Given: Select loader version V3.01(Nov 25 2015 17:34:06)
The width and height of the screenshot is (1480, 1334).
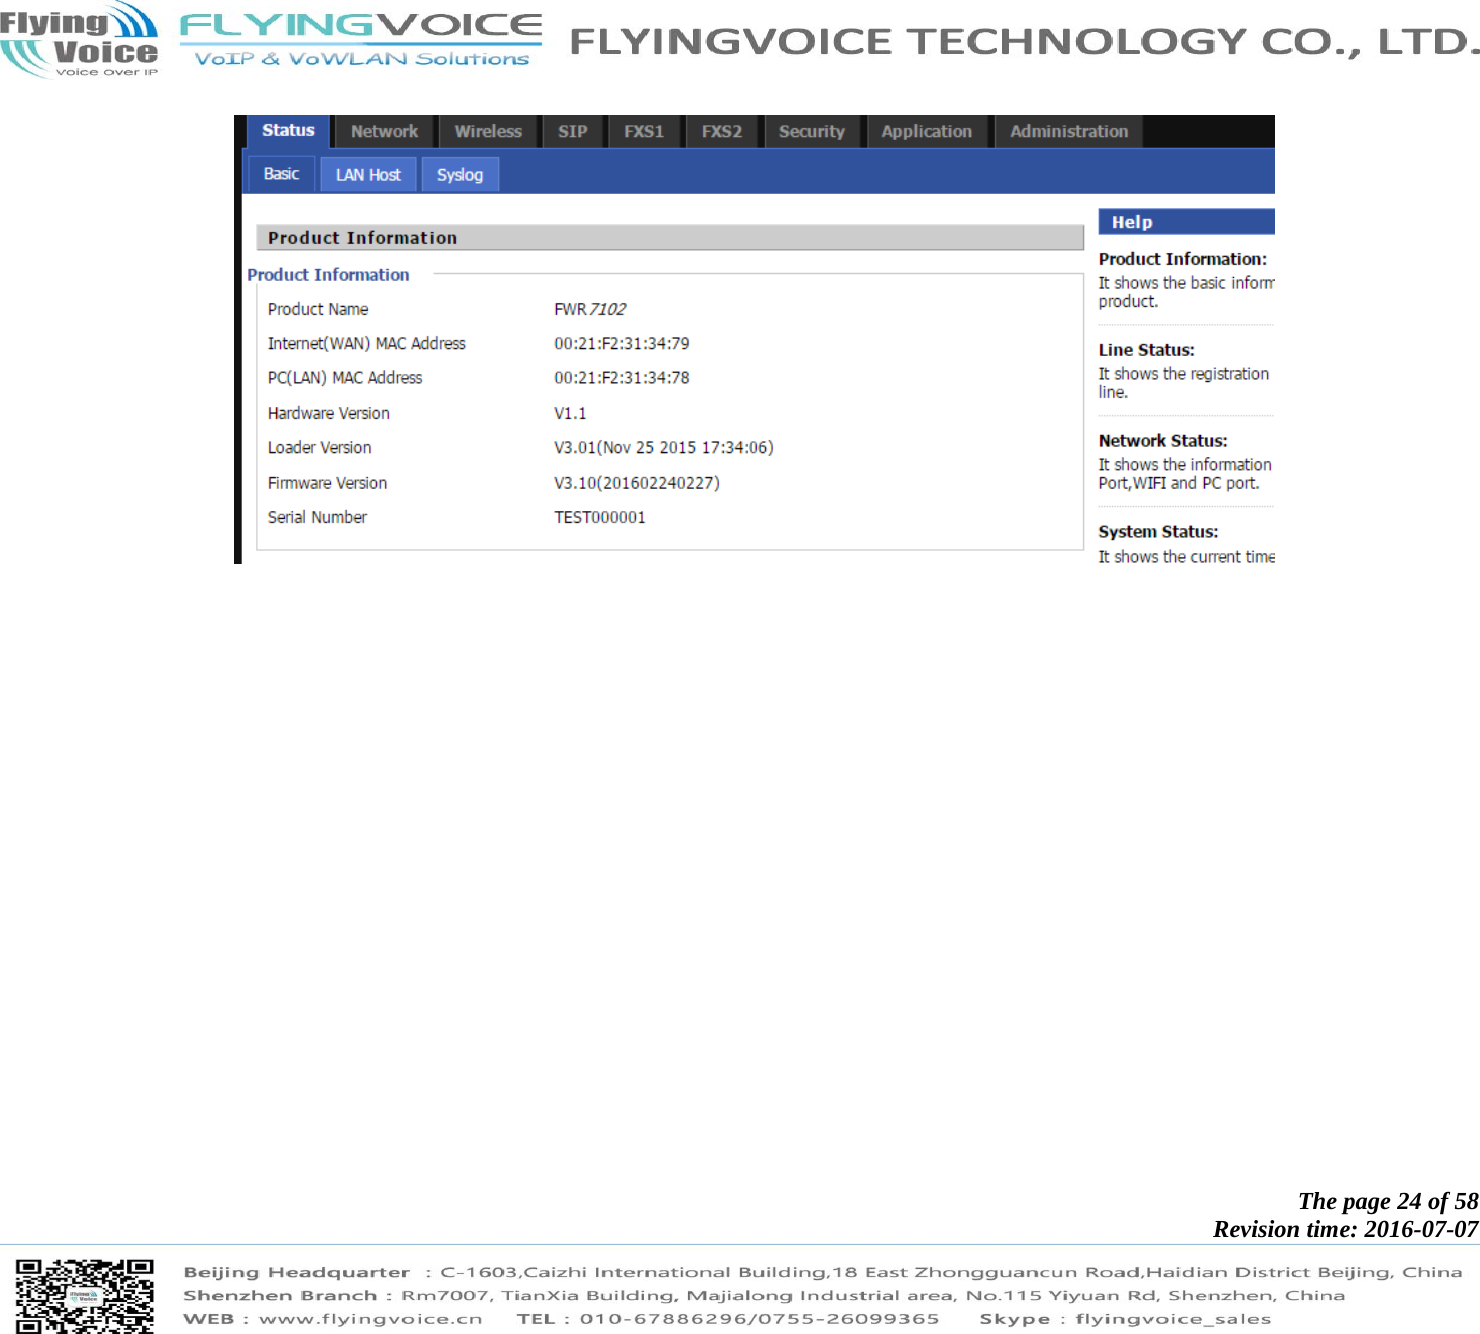Looking at the screenshot, I should pos(664,448).
